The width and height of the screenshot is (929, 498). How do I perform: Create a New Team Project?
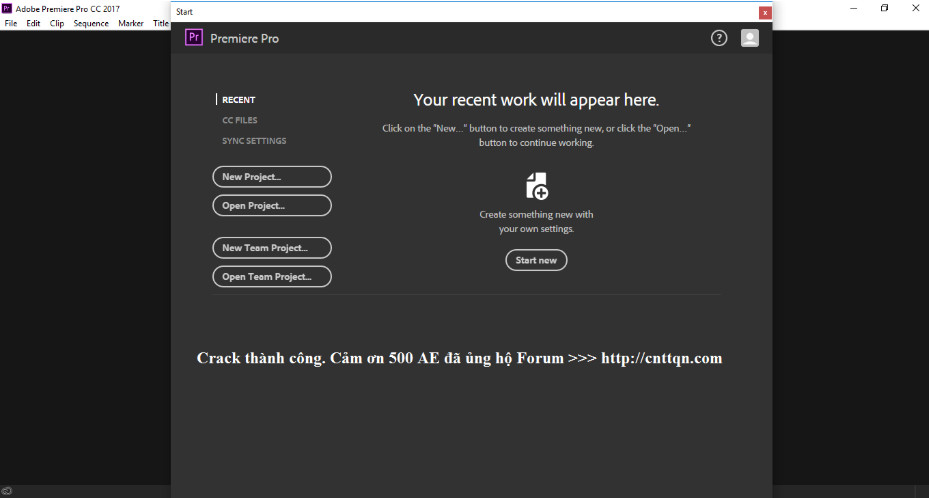pyautogui.click(x=272, y=248)
